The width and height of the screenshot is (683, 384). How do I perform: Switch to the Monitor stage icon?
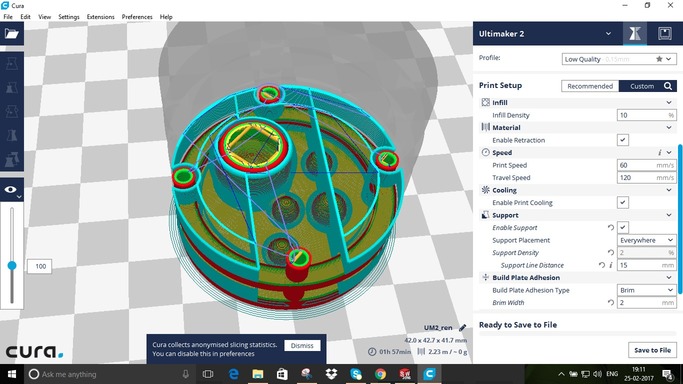tap(665, 34)
